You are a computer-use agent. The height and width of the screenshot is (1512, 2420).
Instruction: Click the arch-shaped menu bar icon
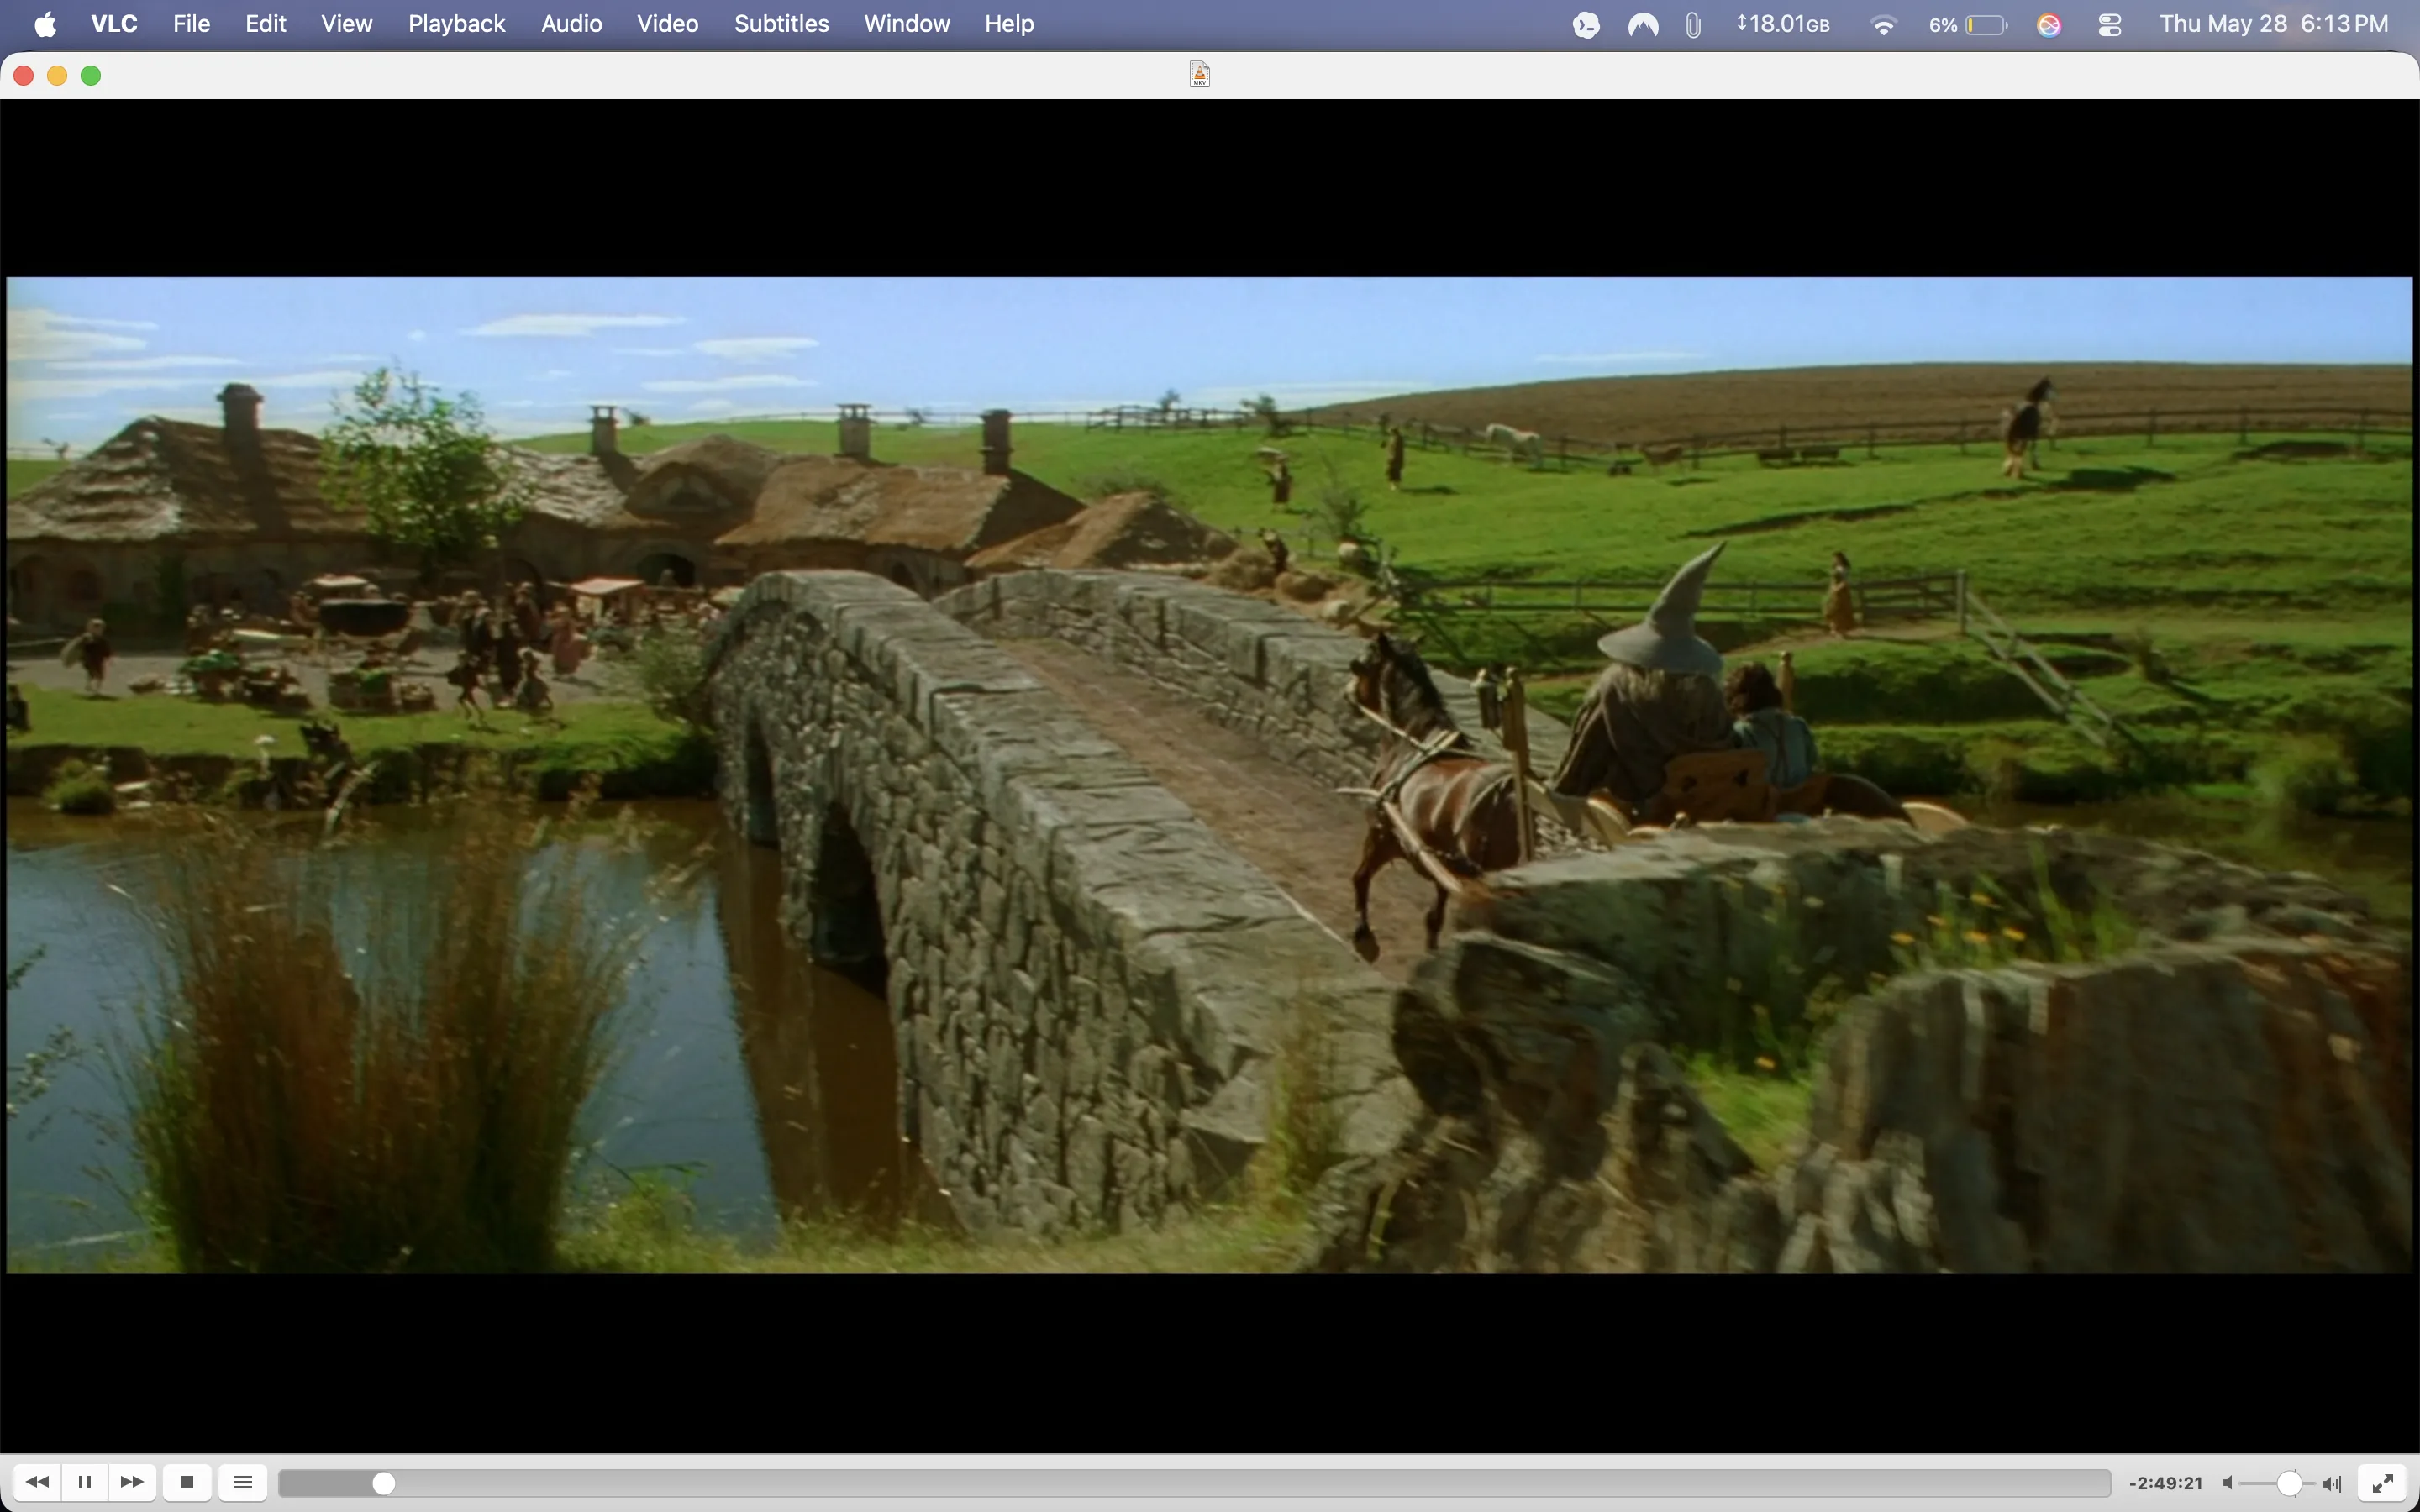click(x=1643, y=25)
